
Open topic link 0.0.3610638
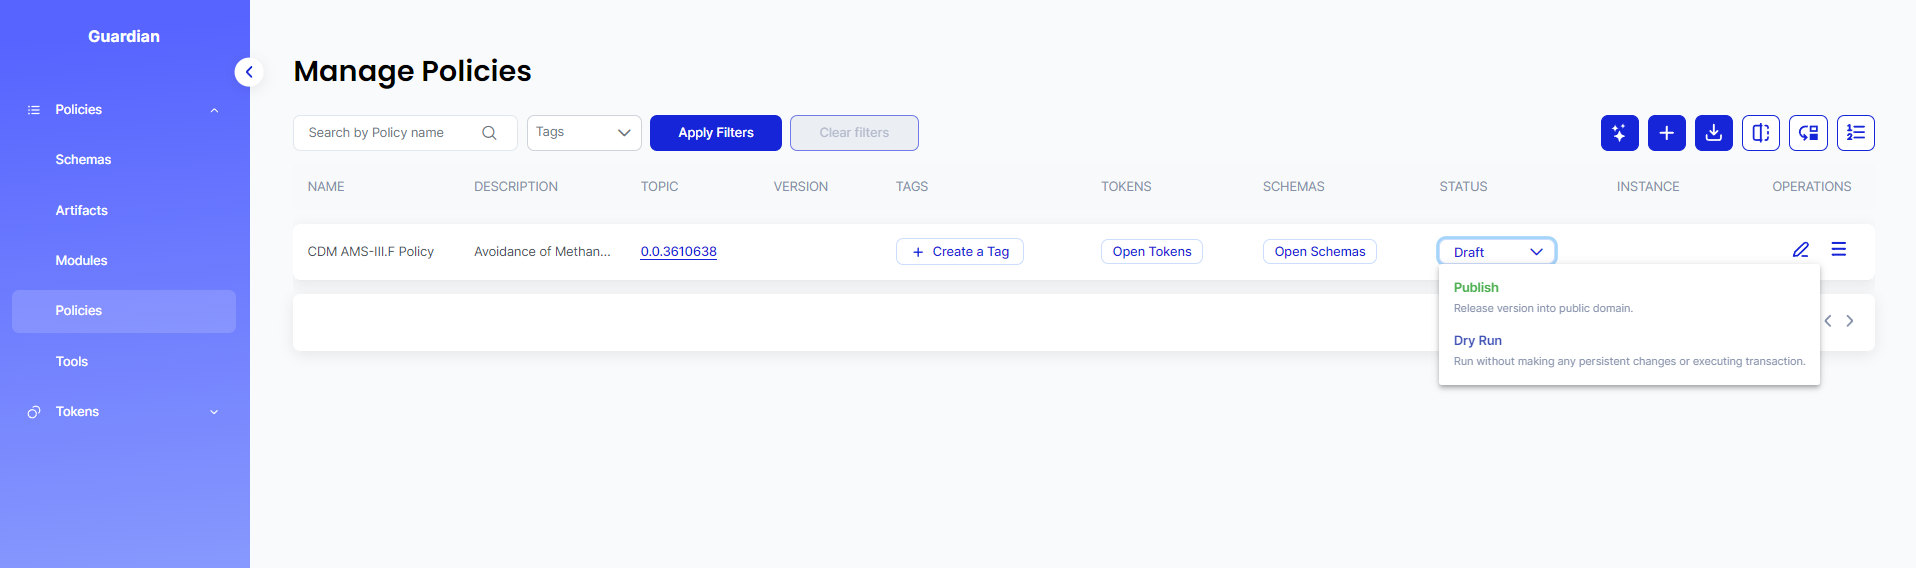coord(678,252)
